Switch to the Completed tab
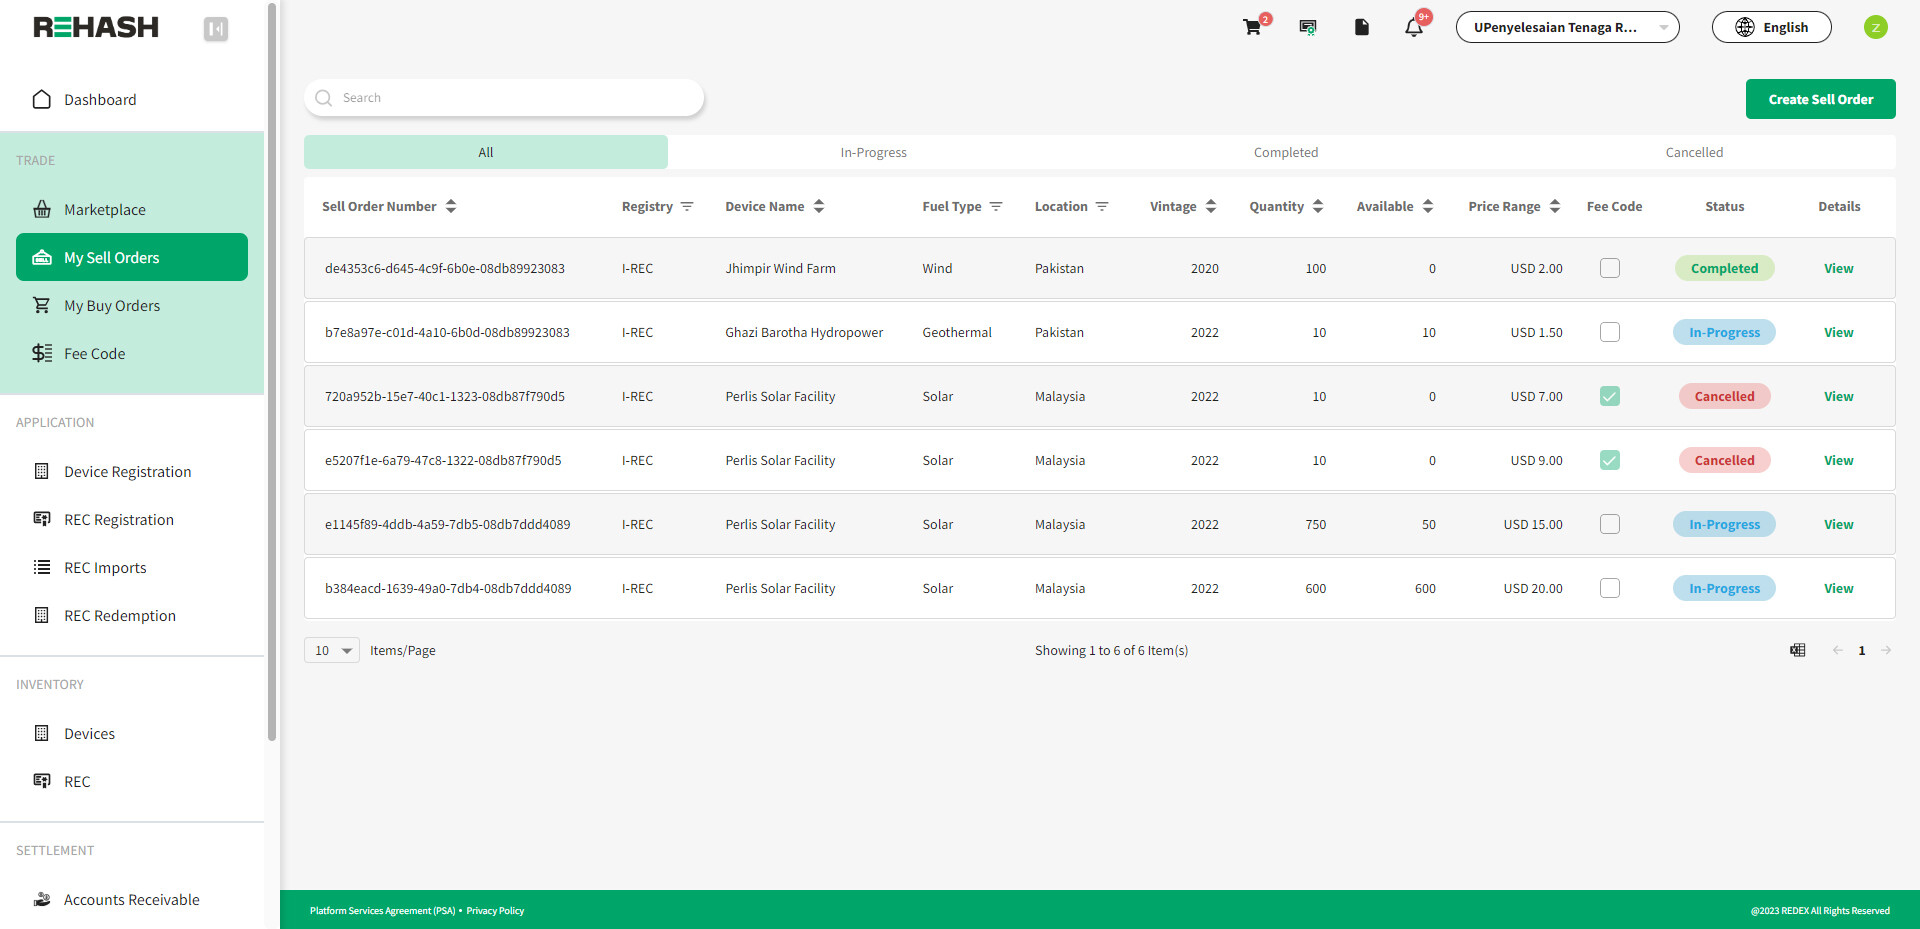The width and height of the screenshot is (1920, 929). [1285, 152]
